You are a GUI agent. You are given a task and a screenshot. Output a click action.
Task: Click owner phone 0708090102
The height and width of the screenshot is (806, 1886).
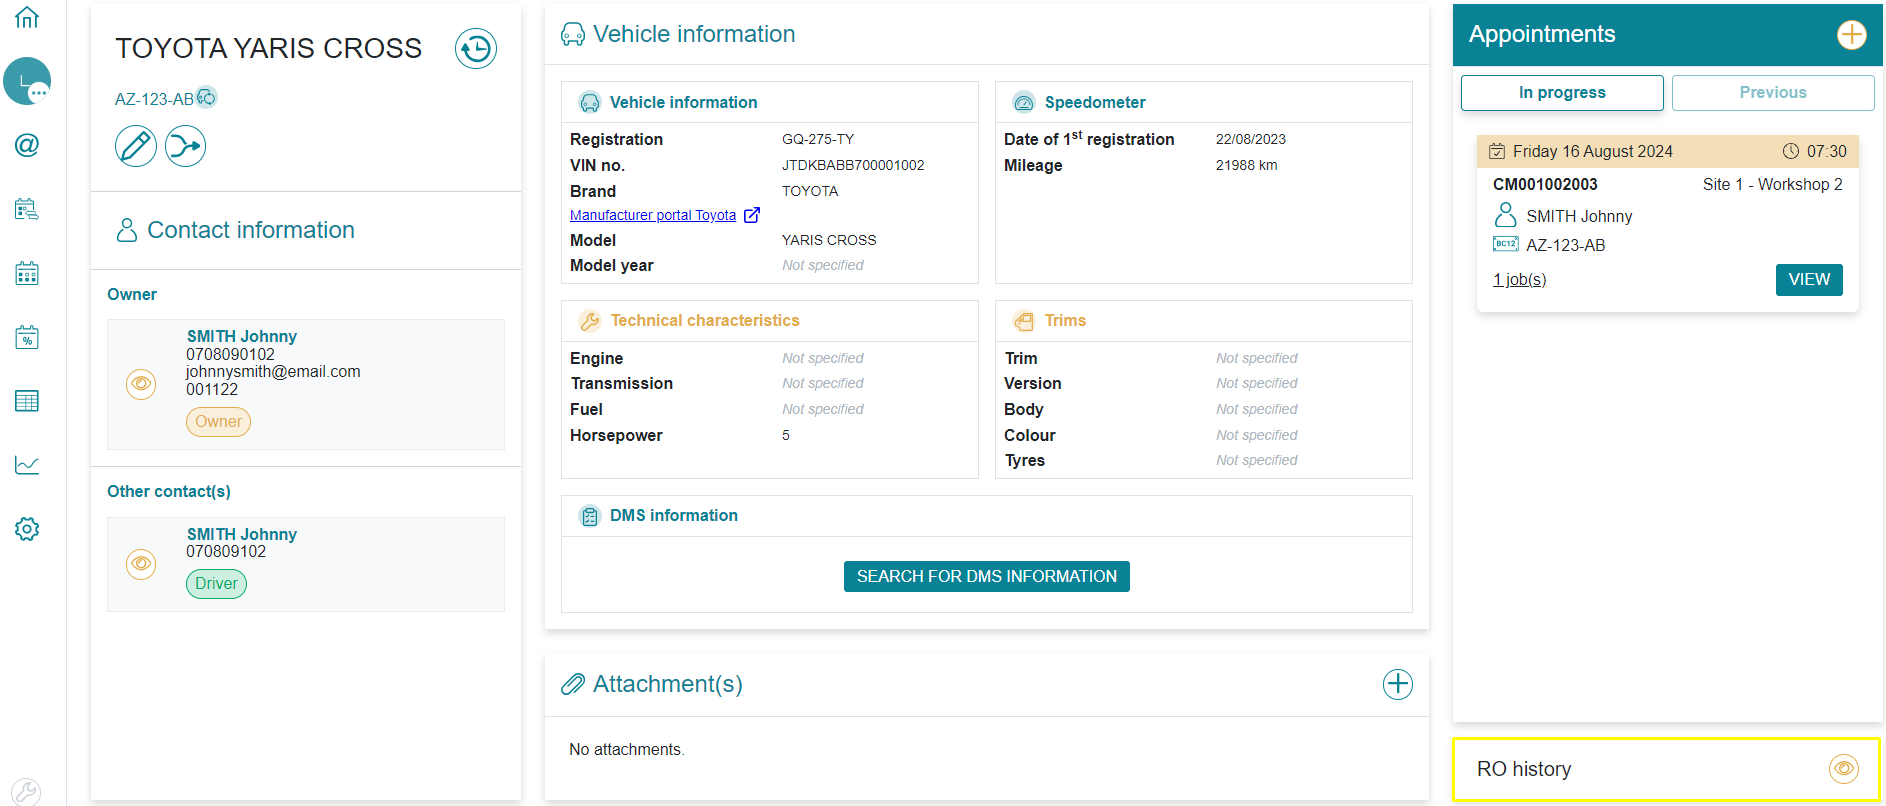[230, 354]
